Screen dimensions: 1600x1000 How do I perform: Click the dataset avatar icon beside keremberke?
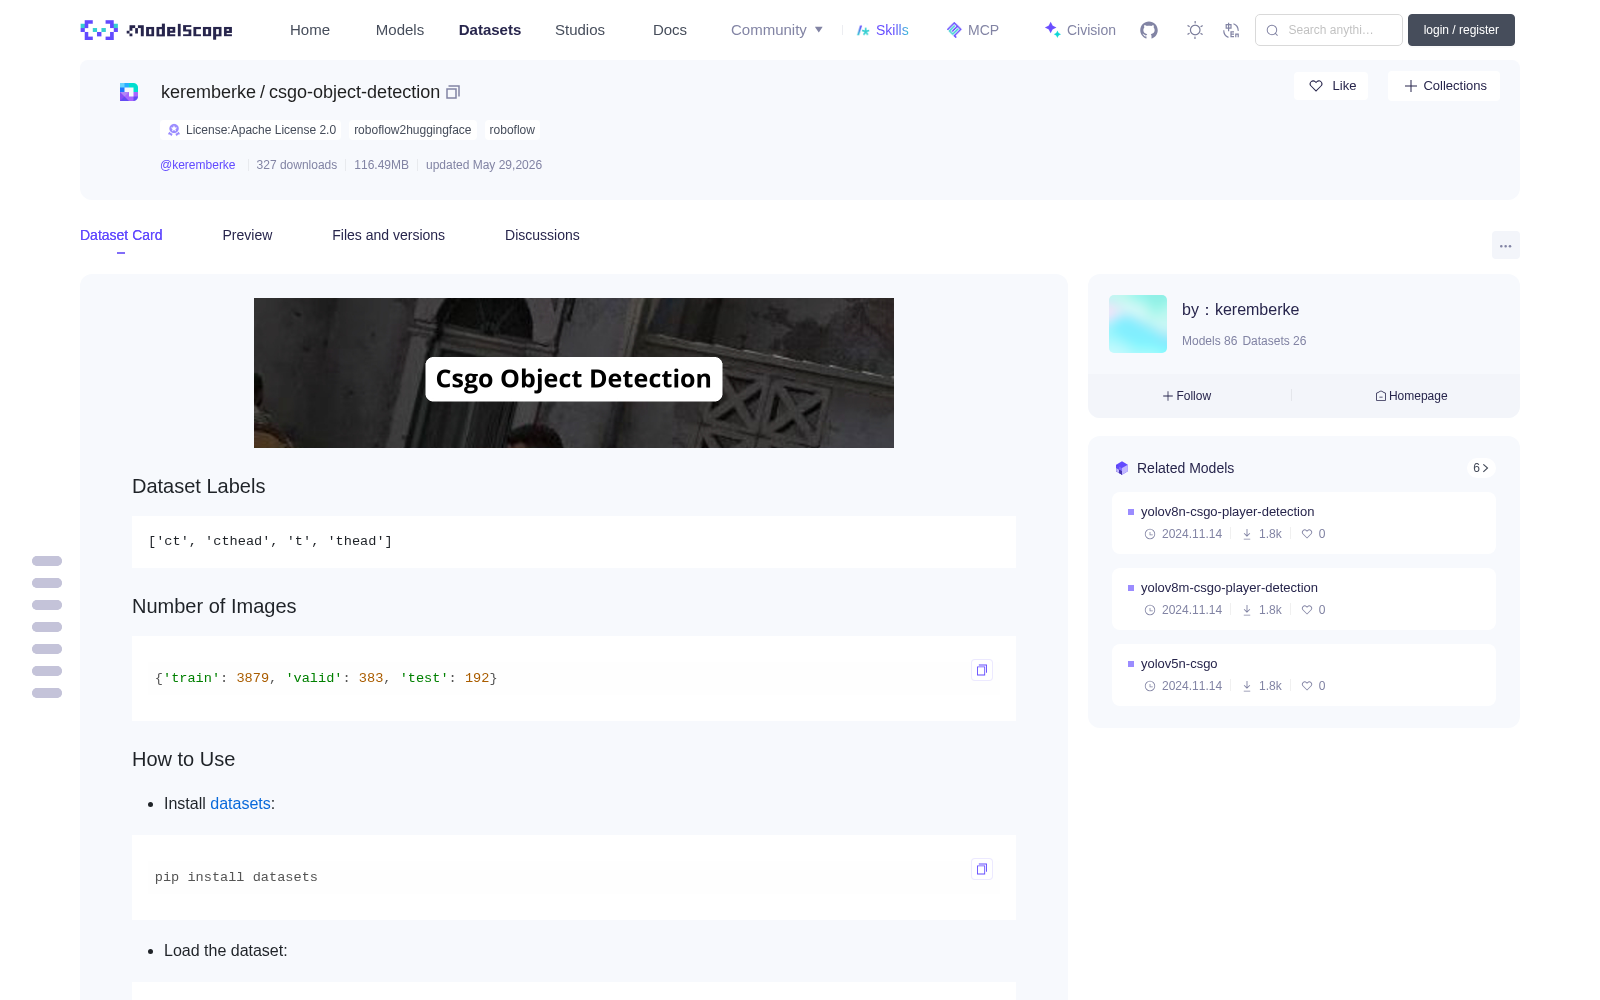click(x=129, y=92)
